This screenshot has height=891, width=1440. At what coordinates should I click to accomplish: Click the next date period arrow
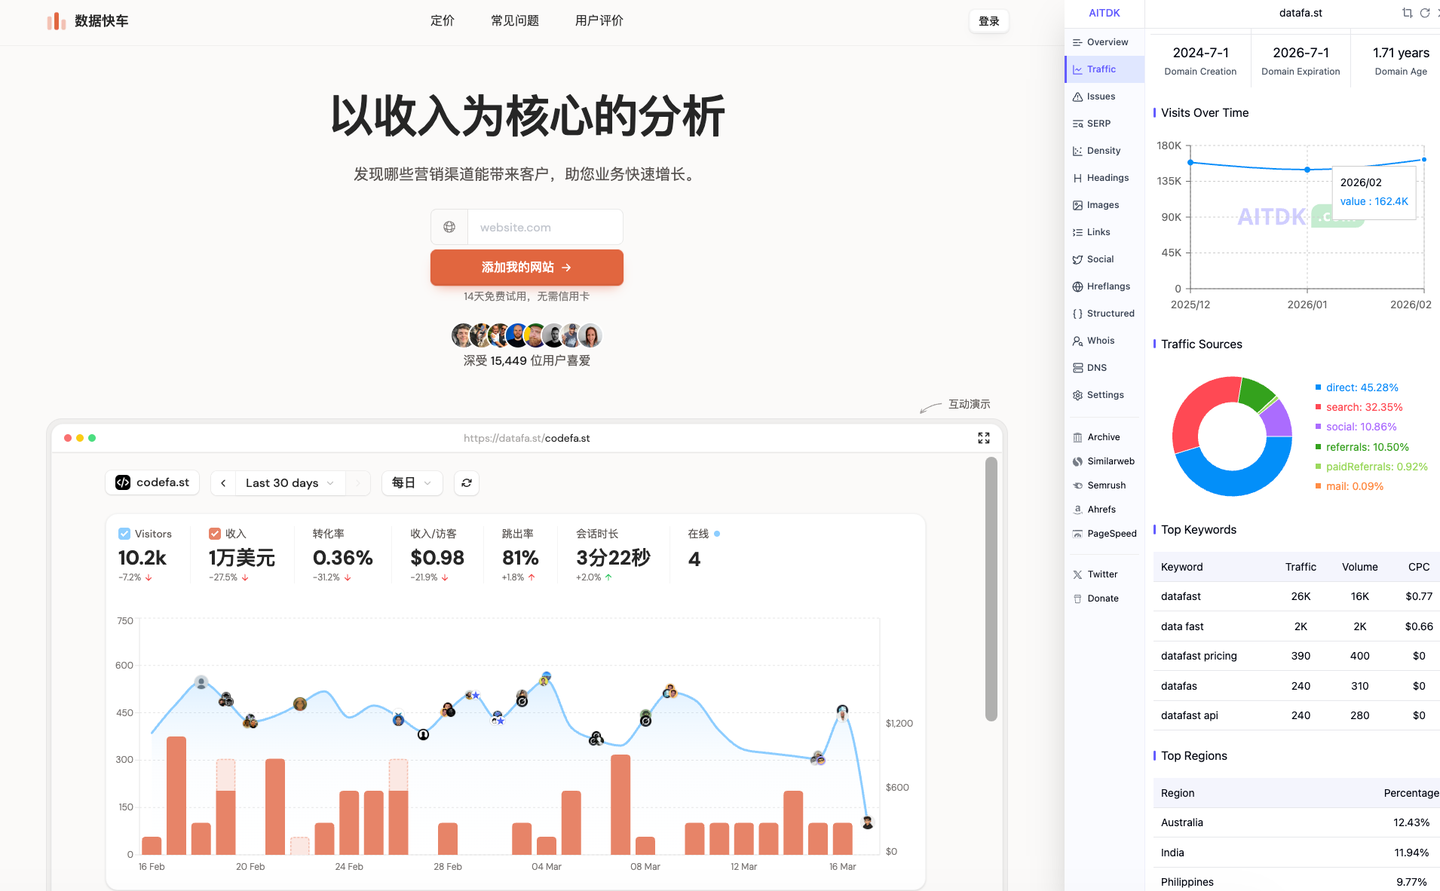tap(358, 483)
